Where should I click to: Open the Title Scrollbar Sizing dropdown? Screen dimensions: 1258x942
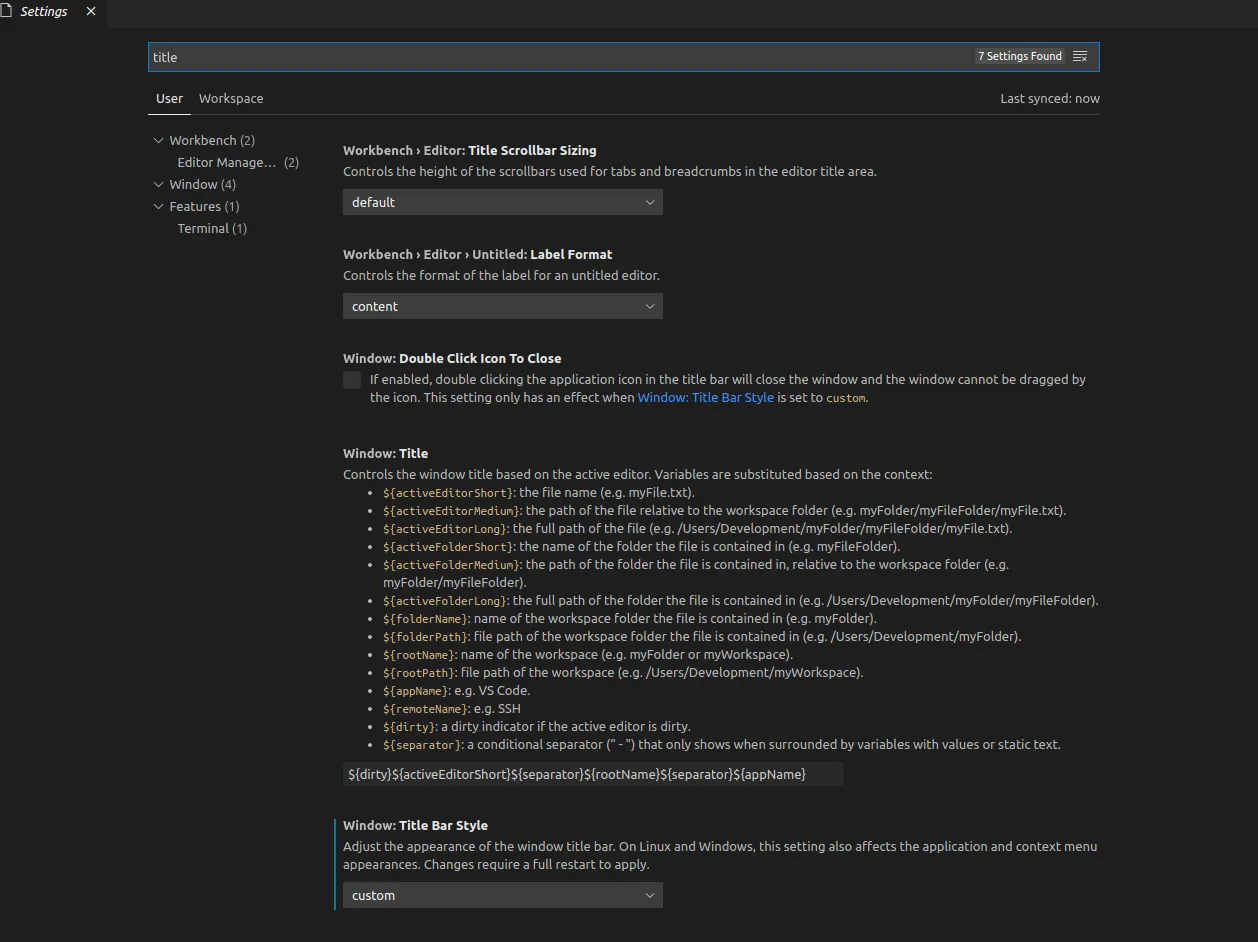pos(502,202)
